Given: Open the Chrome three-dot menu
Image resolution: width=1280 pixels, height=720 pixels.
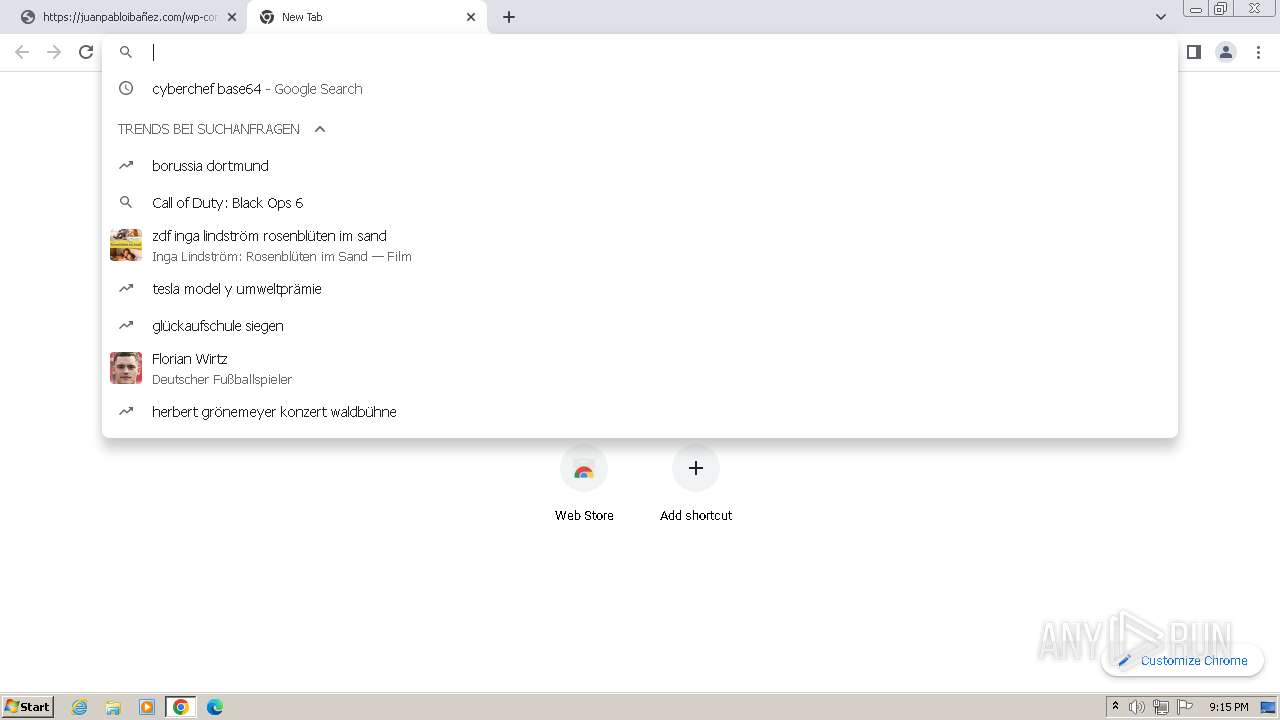Looking at the screenshot, I should click(x=1259, y=52).
